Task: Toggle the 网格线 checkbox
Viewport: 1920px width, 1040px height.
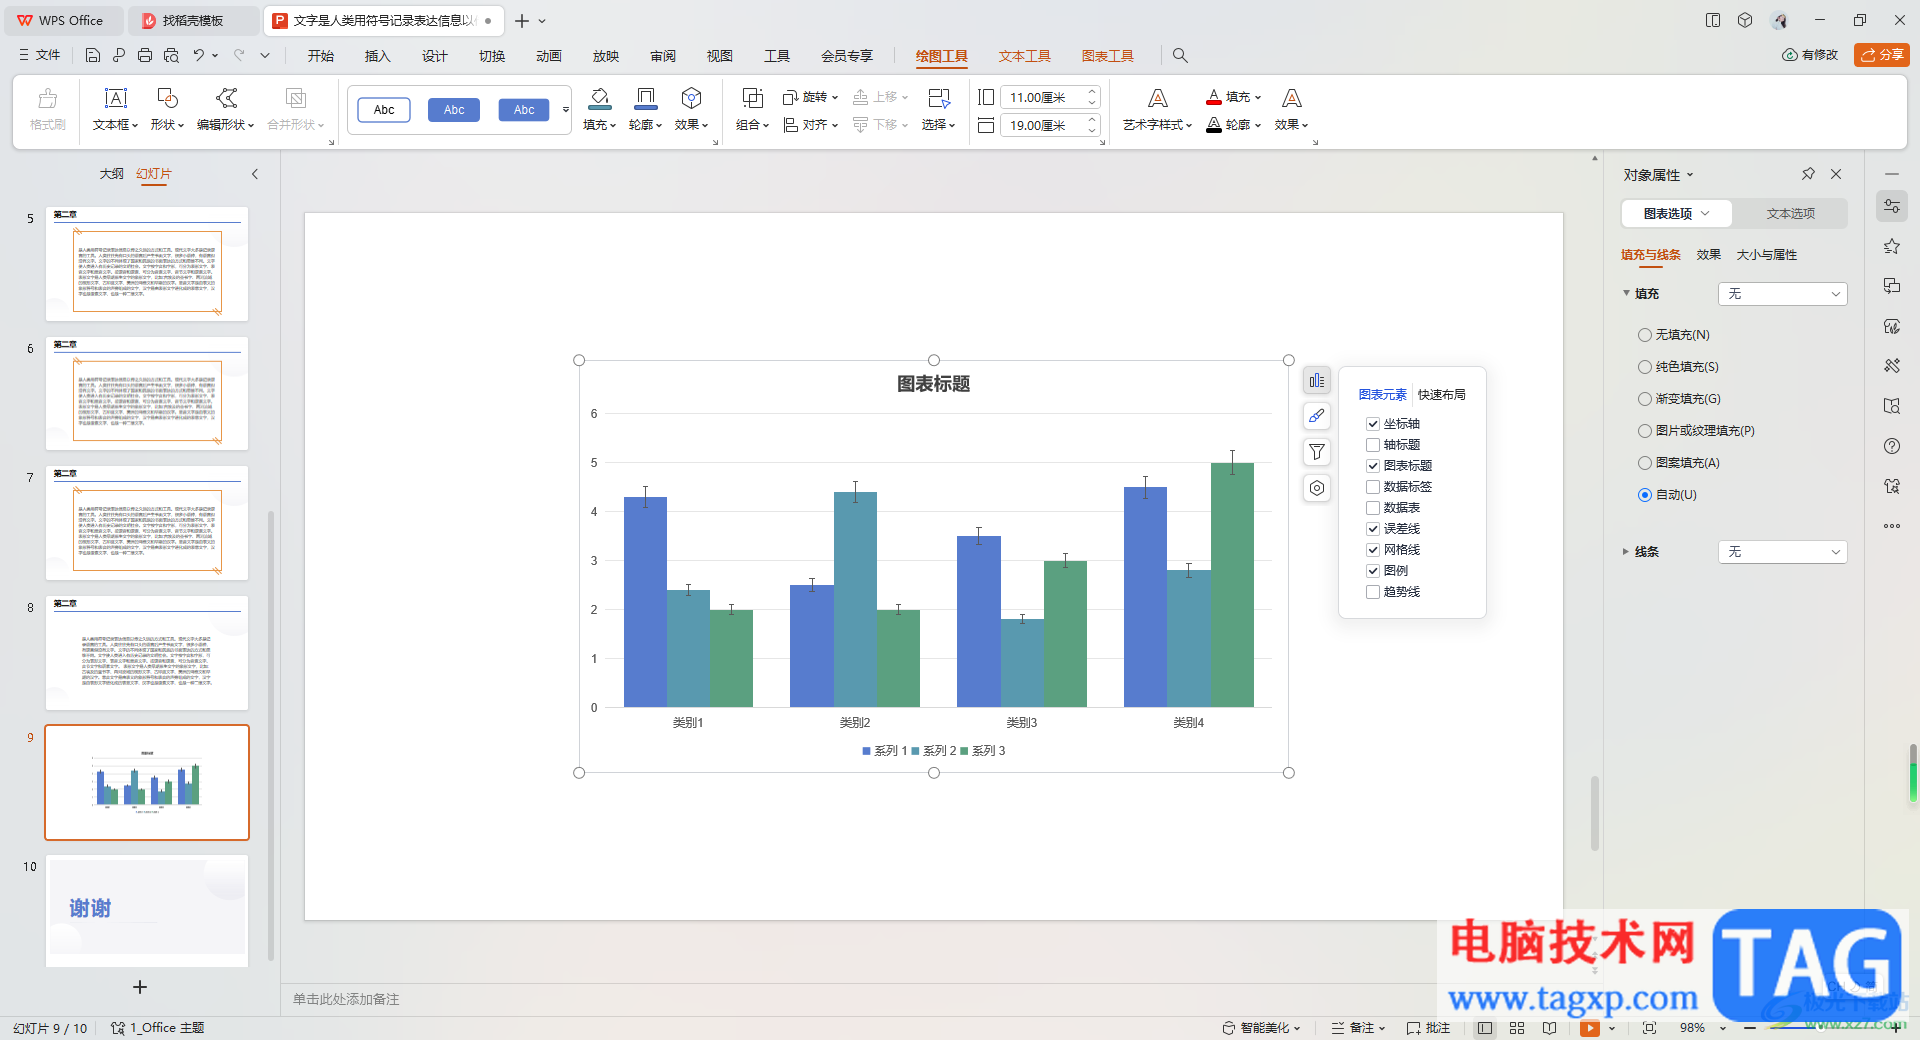Action: (x=1373, y=550)
